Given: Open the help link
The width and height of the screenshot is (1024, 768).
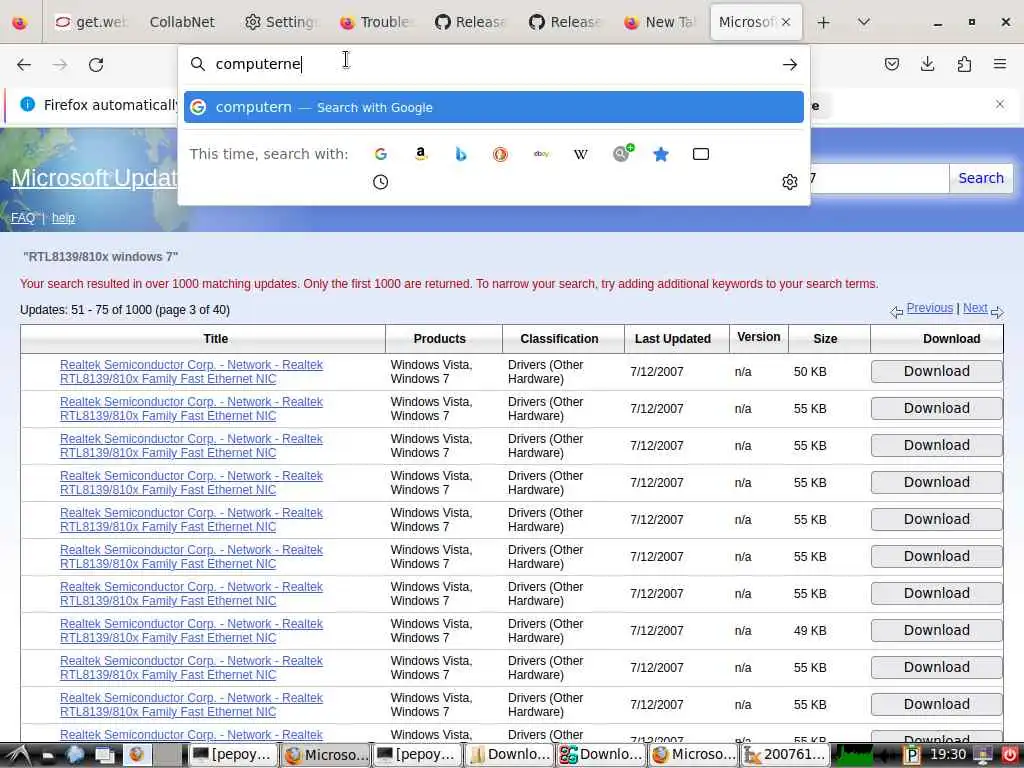Looking at the screenshot, I should pos(63,218).
